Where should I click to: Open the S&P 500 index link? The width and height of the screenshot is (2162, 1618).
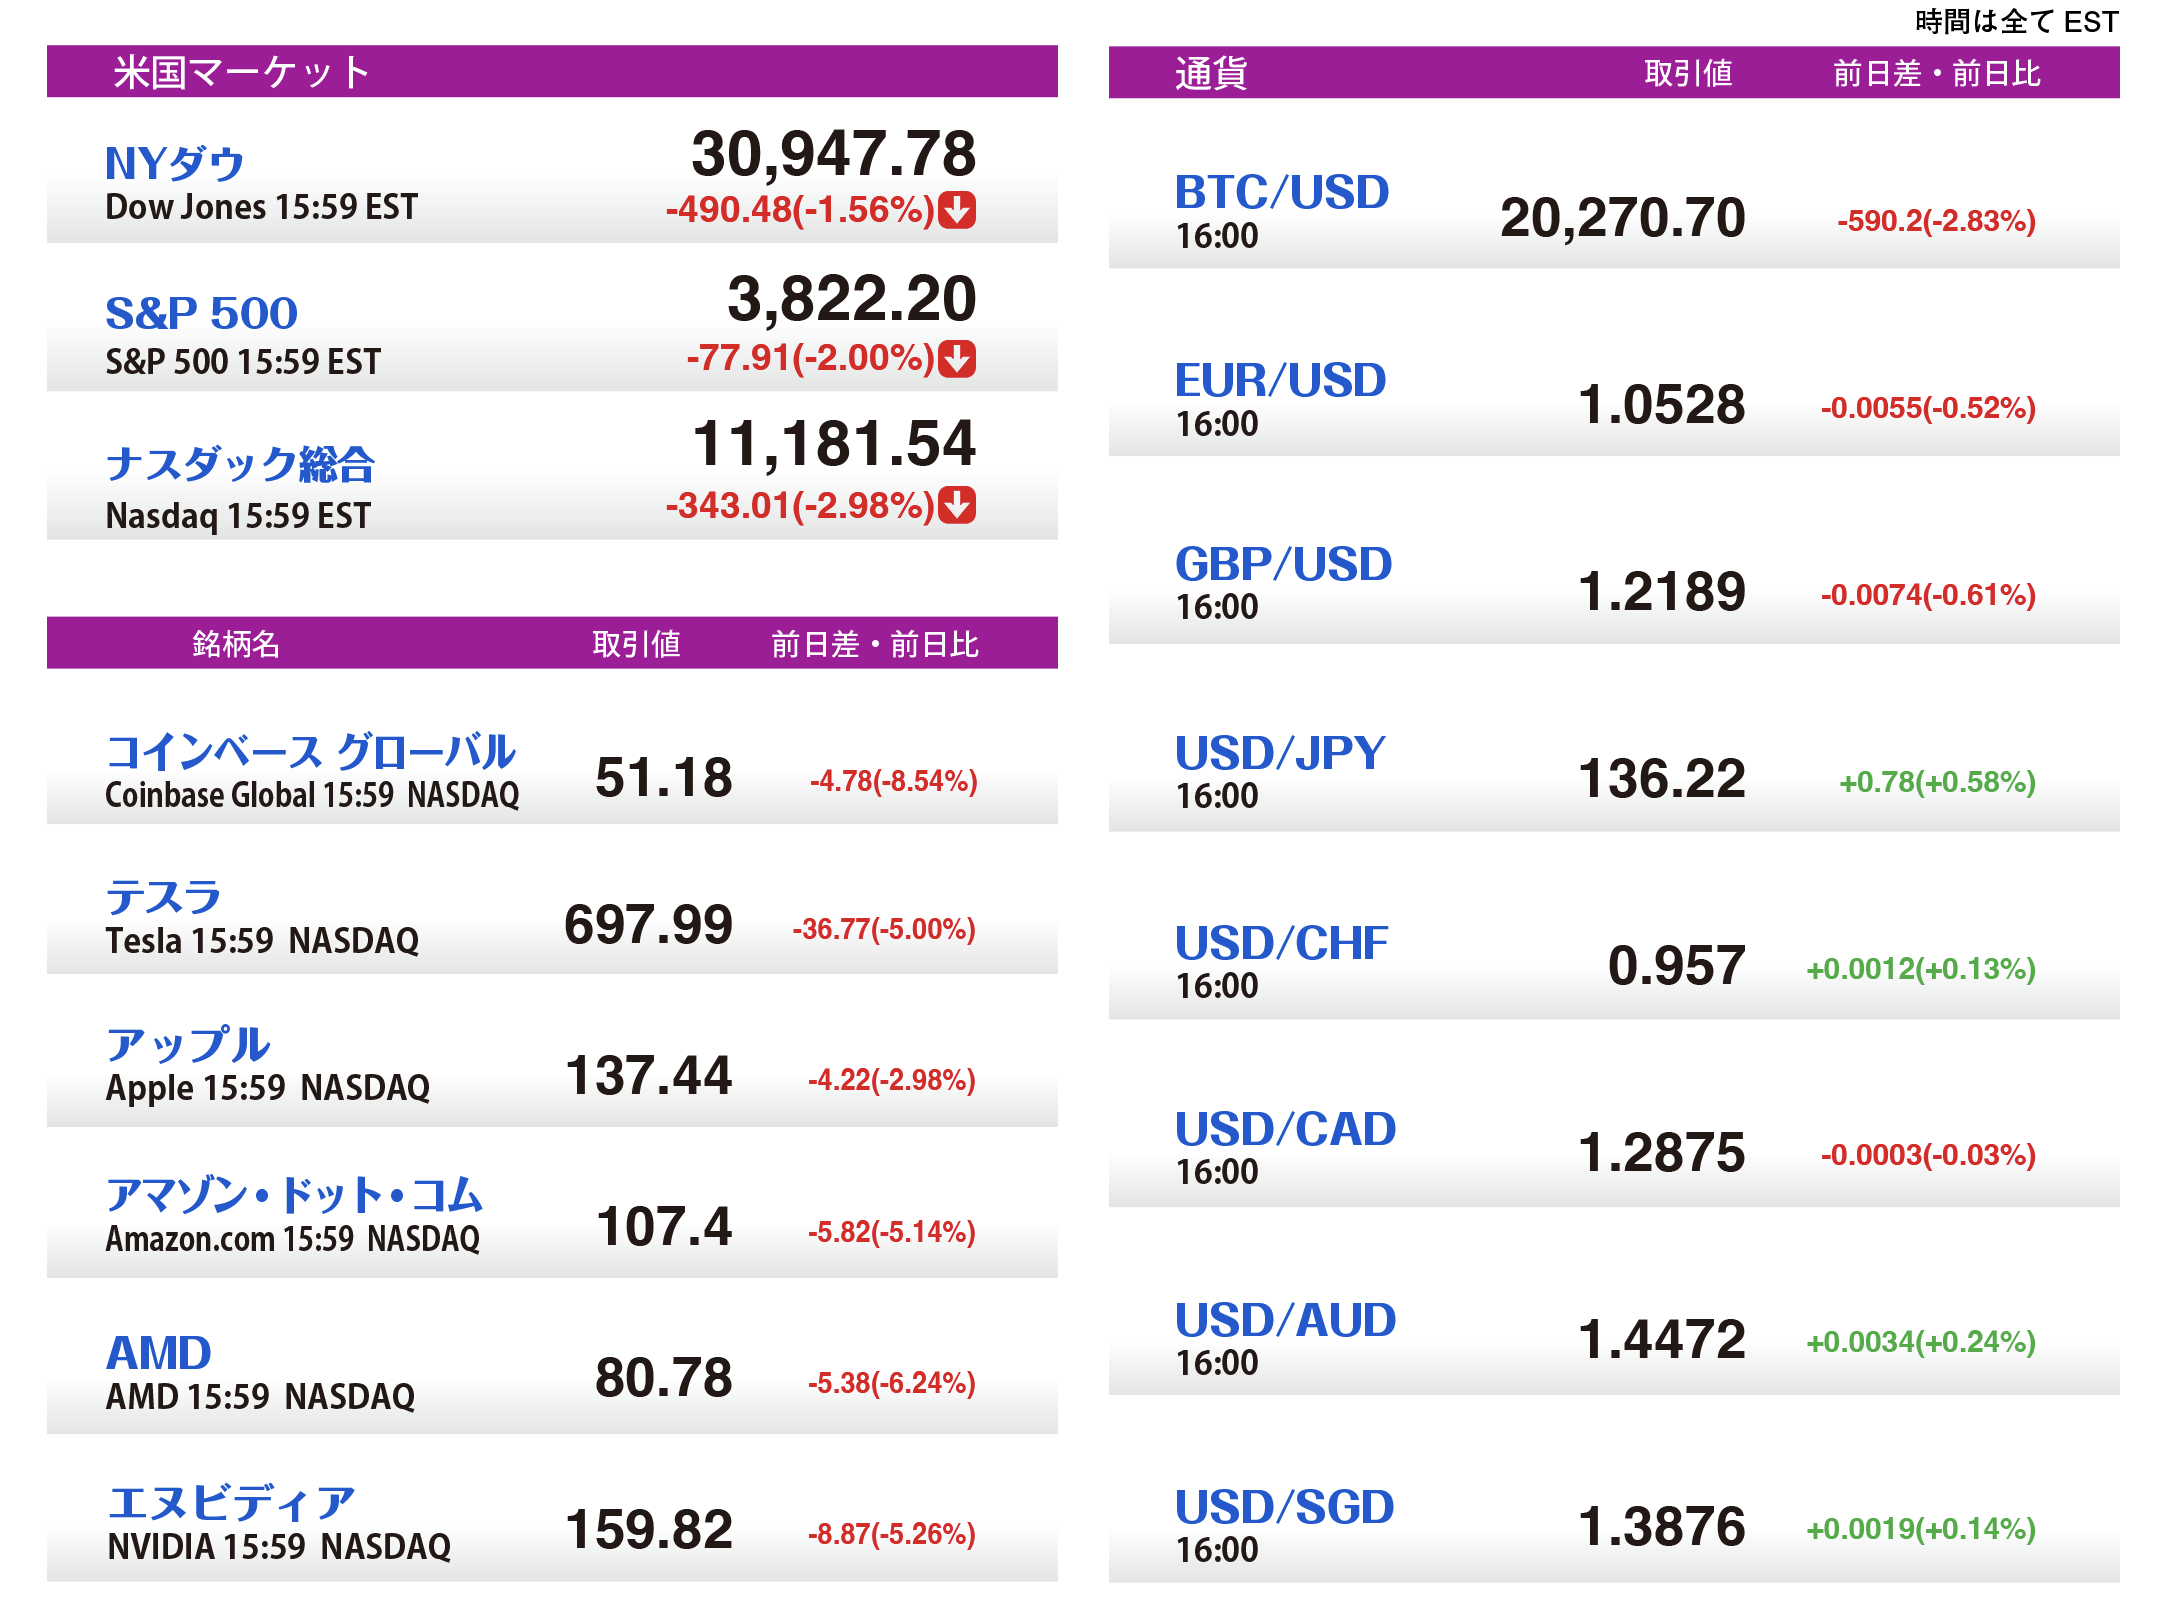[201, 313]
